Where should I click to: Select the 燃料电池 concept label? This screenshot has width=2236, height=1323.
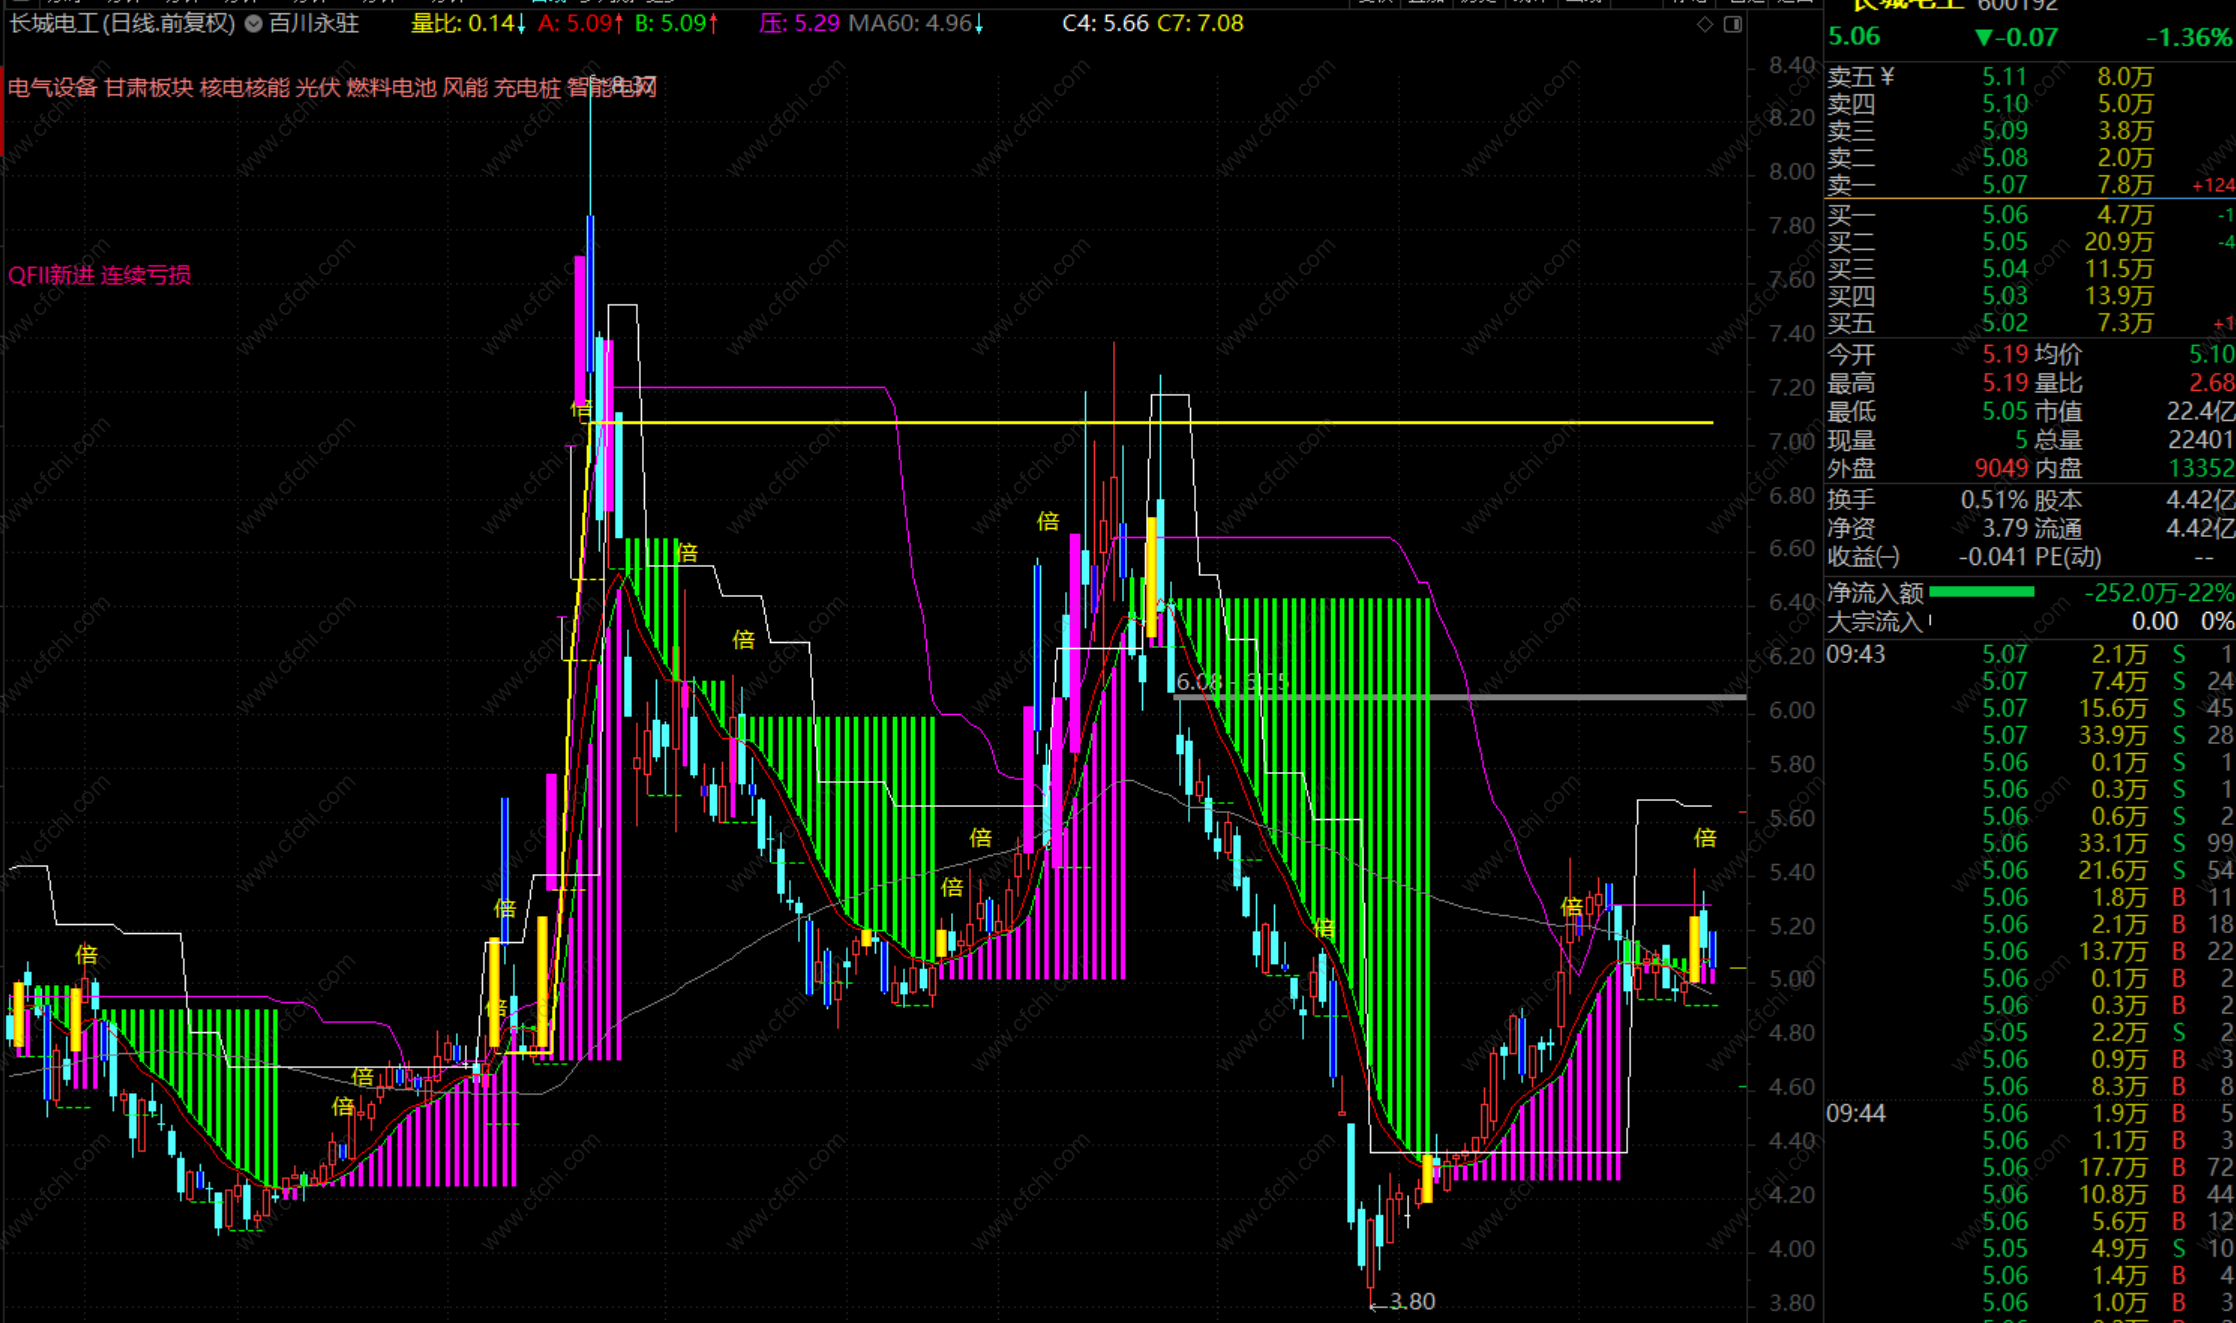(391, 88)
